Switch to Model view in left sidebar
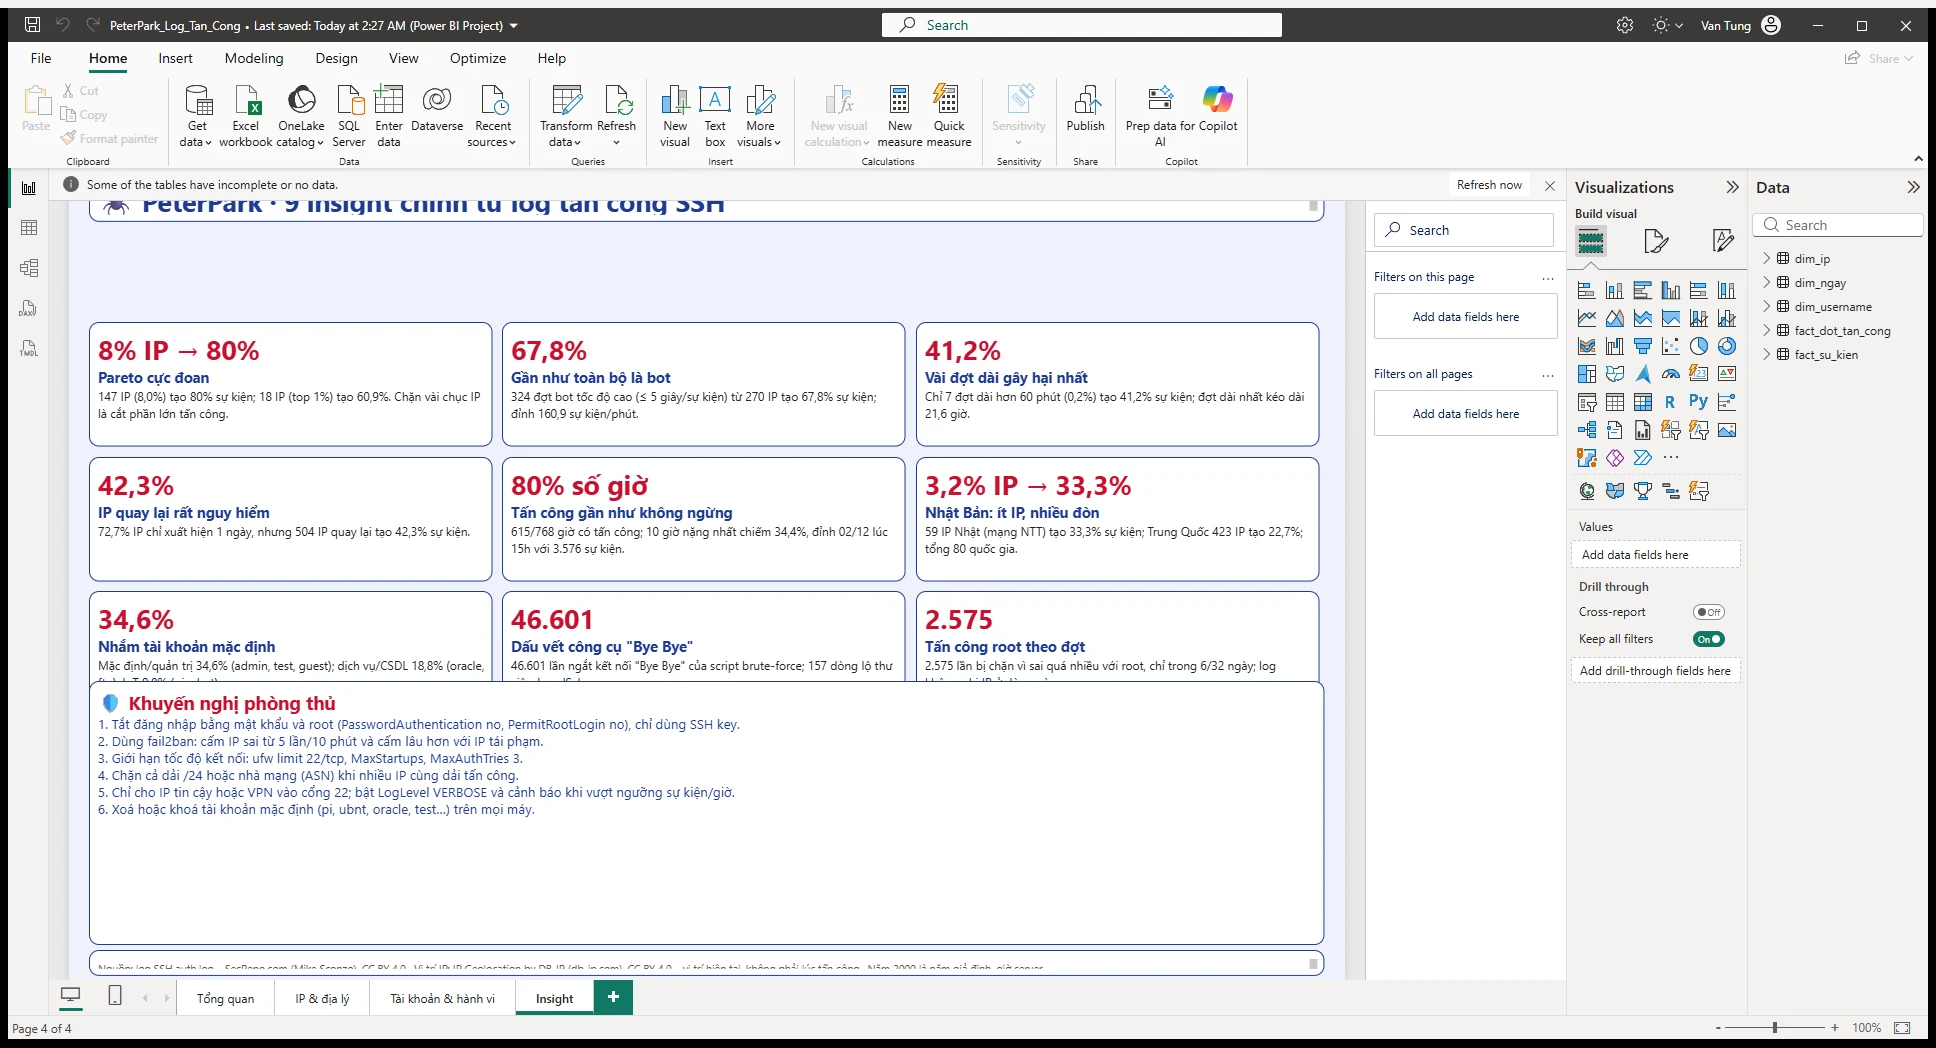The width and height of the screenshot is (1936, 1048). [29, 268]
